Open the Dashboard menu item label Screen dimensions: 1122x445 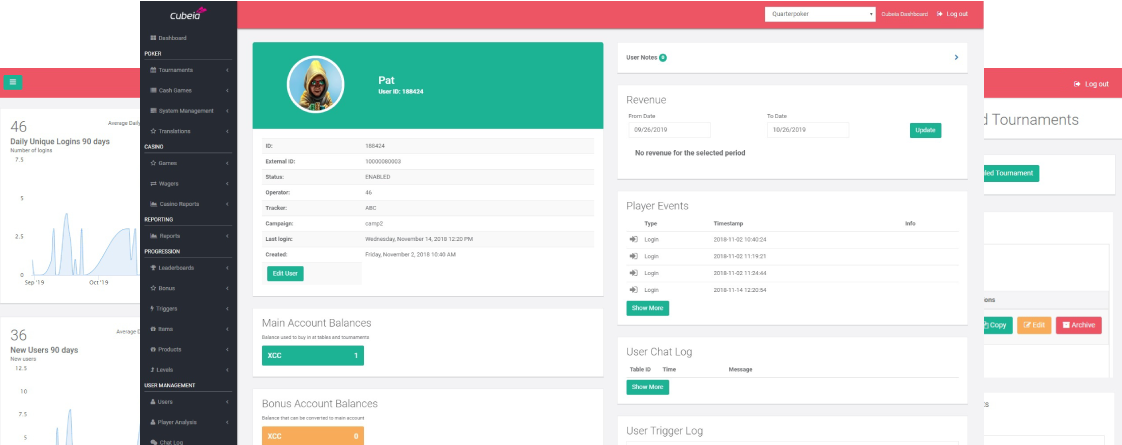172,38
